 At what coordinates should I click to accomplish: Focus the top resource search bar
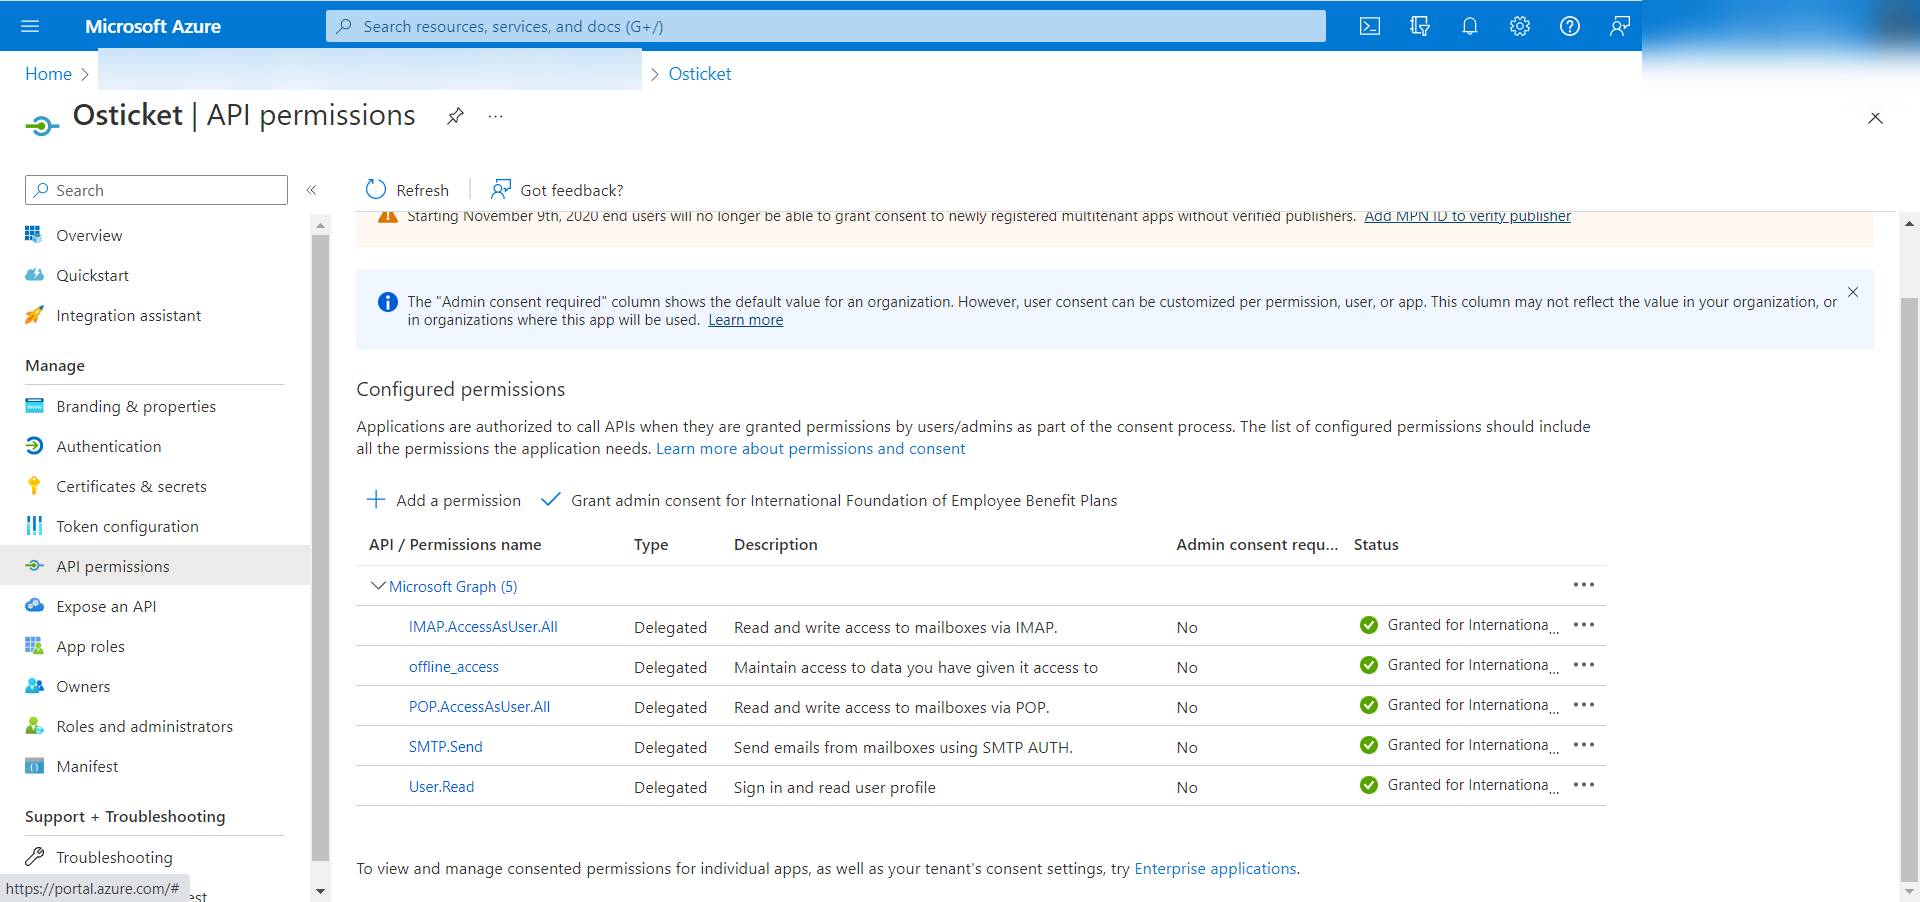tap(825, 26)
